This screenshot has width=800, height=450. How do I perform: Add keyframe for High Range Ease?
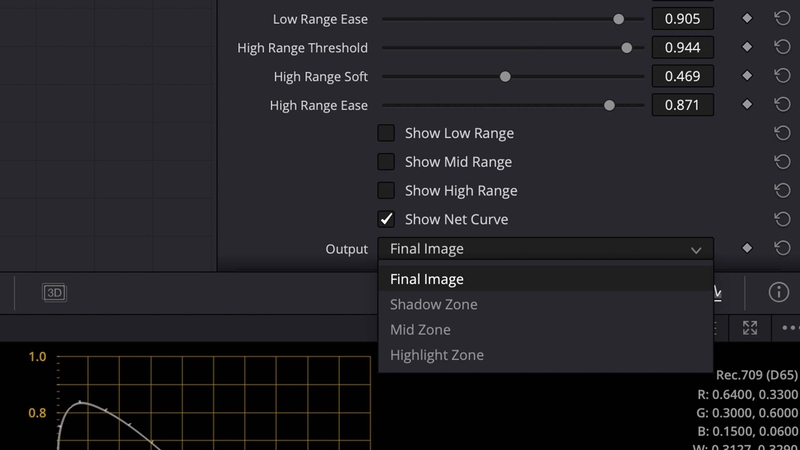[x=746, y=104]
